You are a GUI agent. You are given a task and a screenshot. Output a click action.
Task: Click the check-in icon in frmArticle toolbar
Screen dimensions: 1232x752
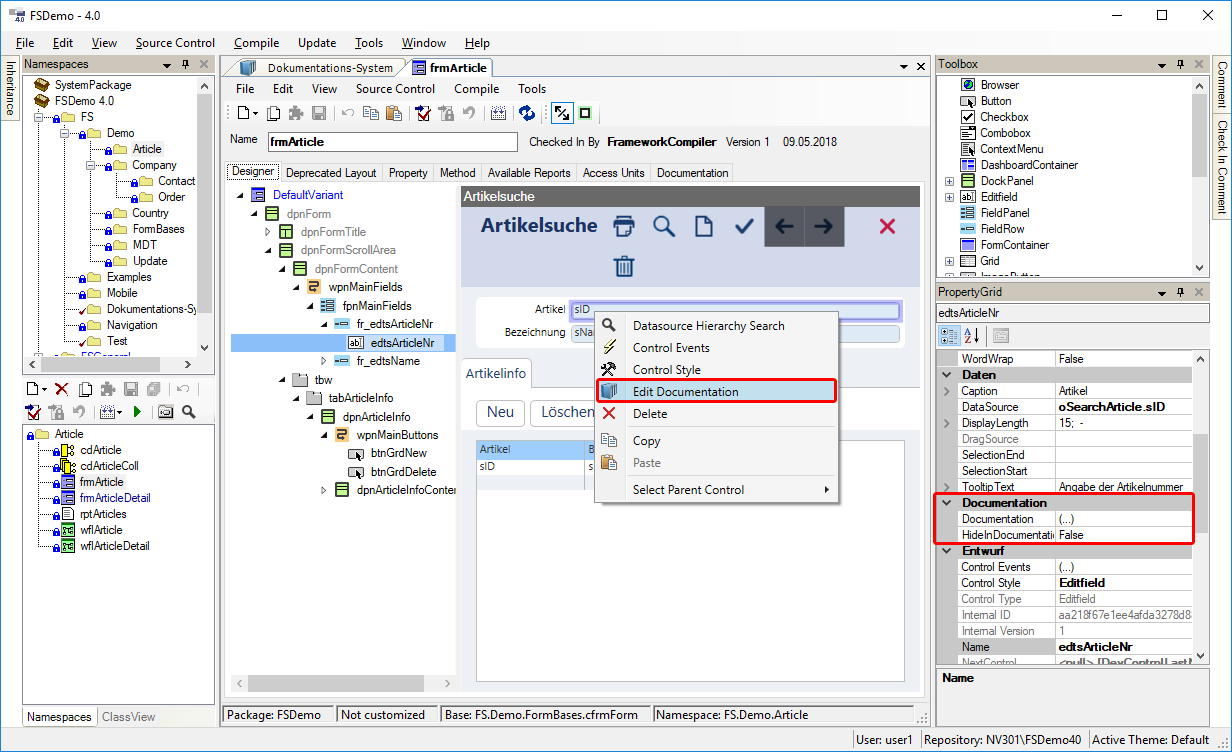pos(424,113)
